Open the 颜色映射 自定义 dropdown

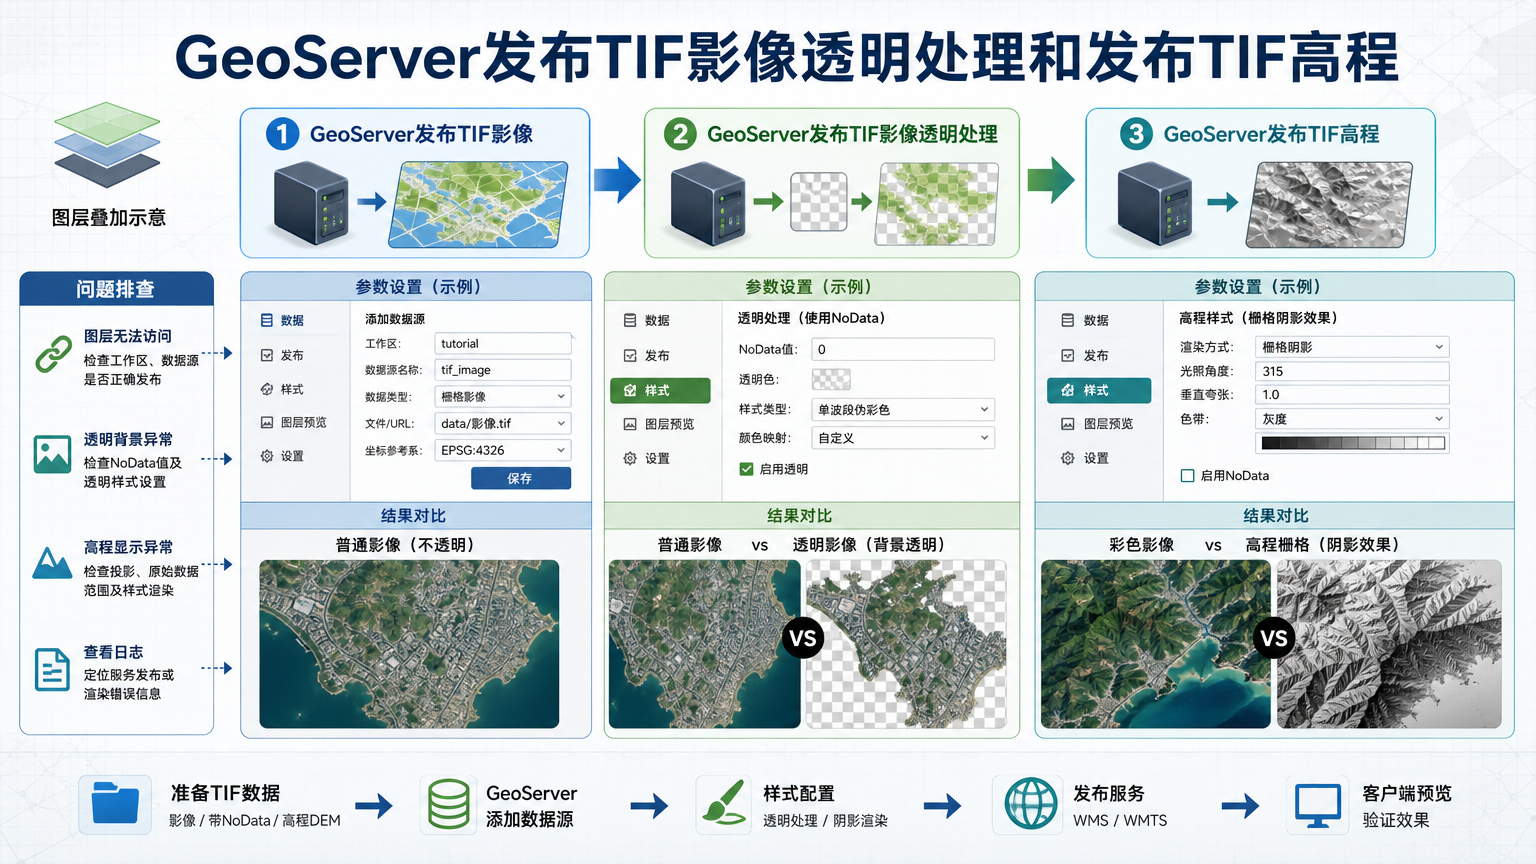pos(903,438)
